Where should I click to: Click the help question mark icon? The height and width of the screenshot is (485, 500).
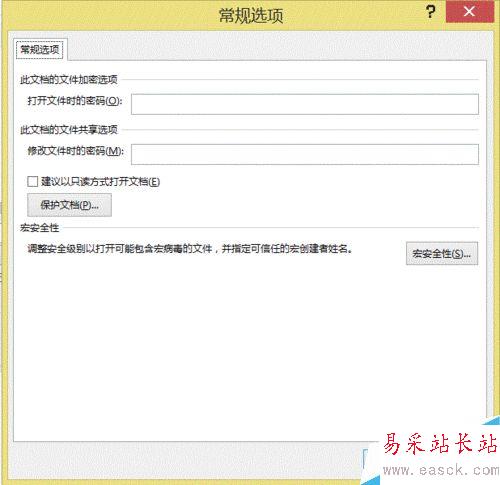click(x=430, y=12)
